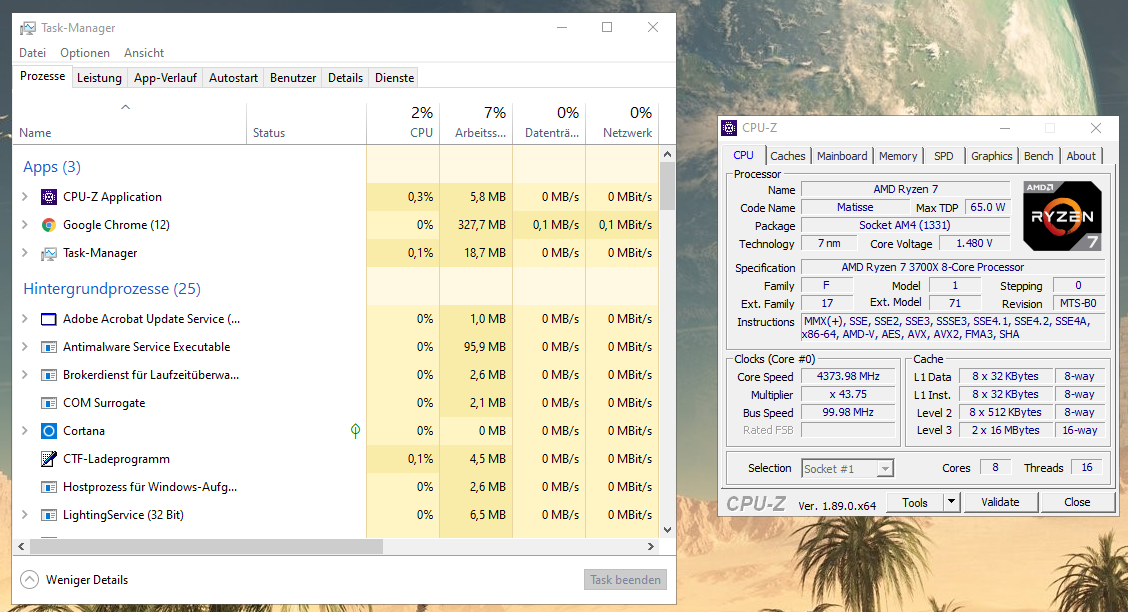Expand the CPU-Z Application process
Viewport: 1128px width, 612px height.
click(x=24, y=197)
